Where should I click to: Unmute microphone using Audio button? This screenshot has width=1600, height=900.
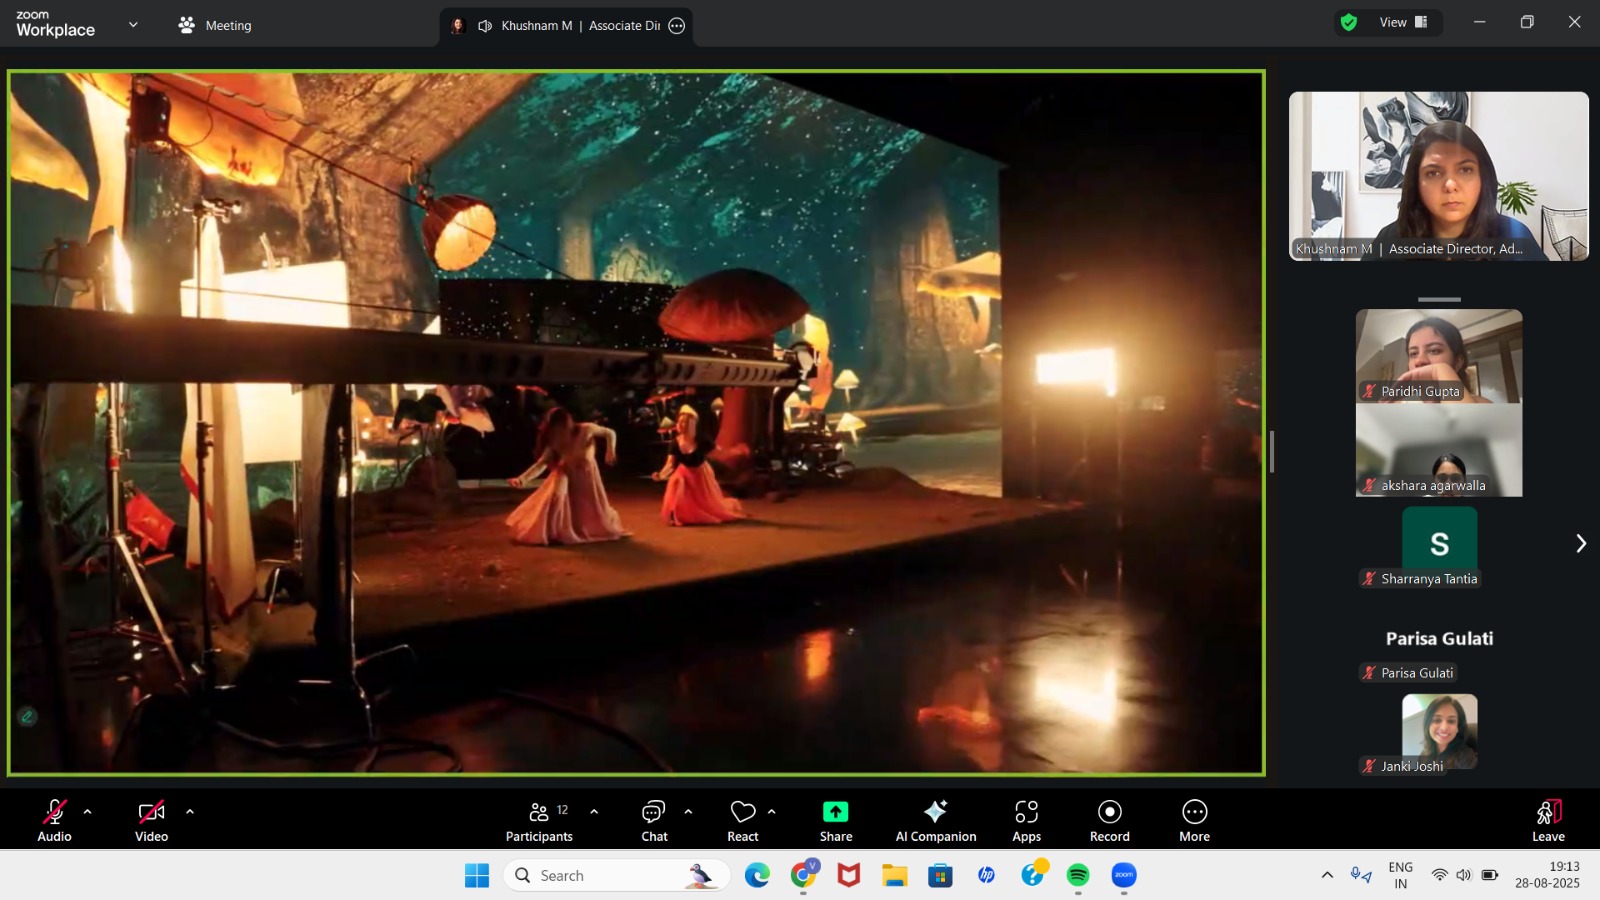[55, 820]
